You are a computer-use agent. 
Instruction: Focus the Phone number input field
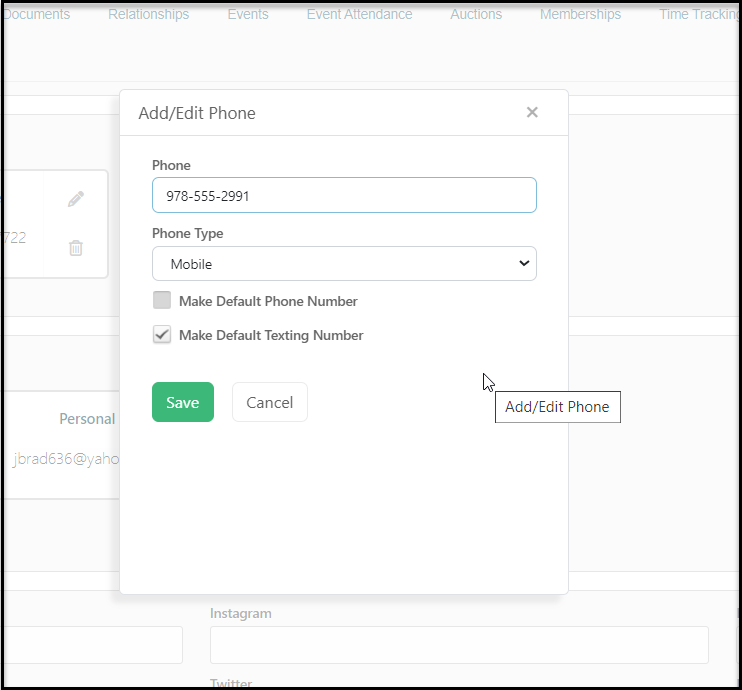coord(344,195)
